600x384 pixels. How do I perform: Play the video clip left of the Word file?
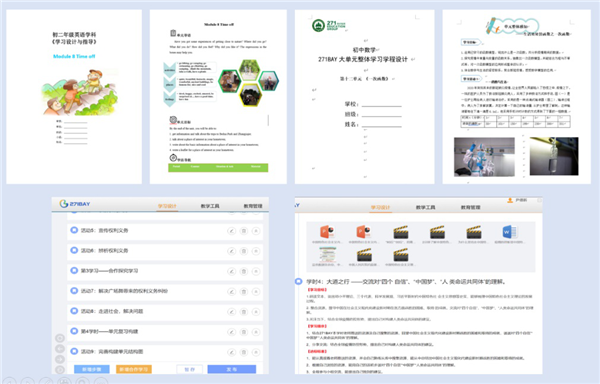[473, 232]
